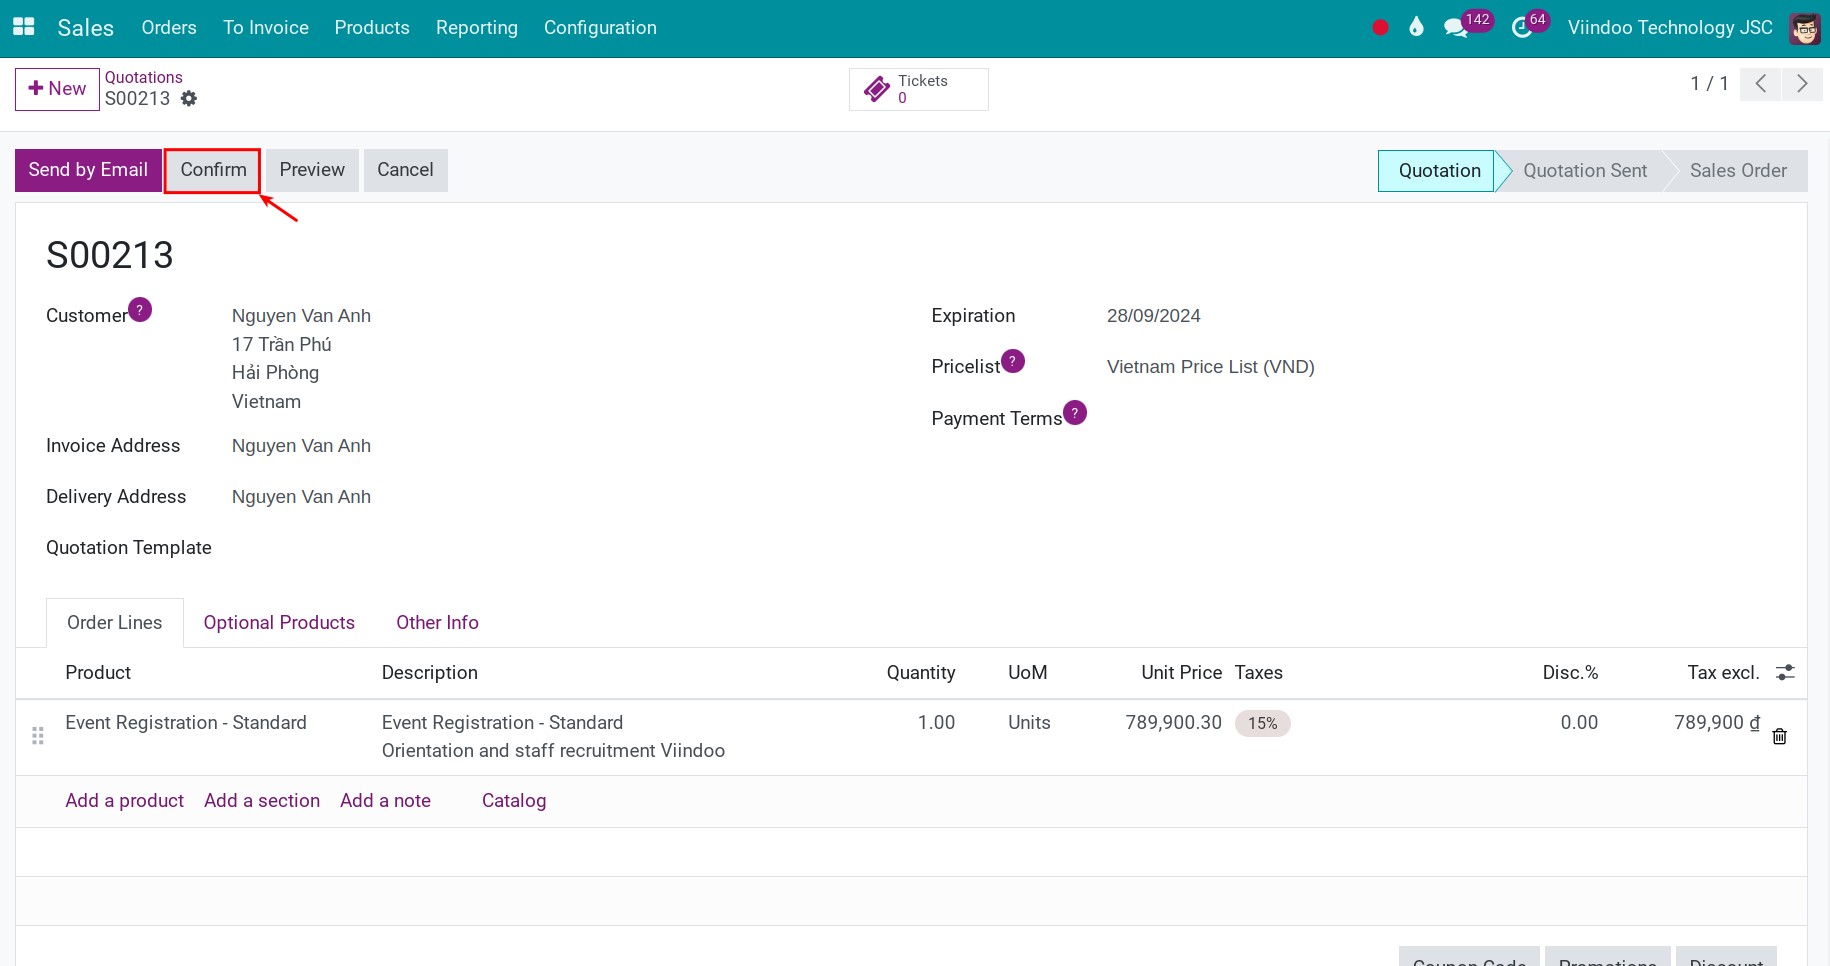Open the Customer Nguyen Van Anh field
Viewport: 1830px width, 966px height.
click(301, 316)
